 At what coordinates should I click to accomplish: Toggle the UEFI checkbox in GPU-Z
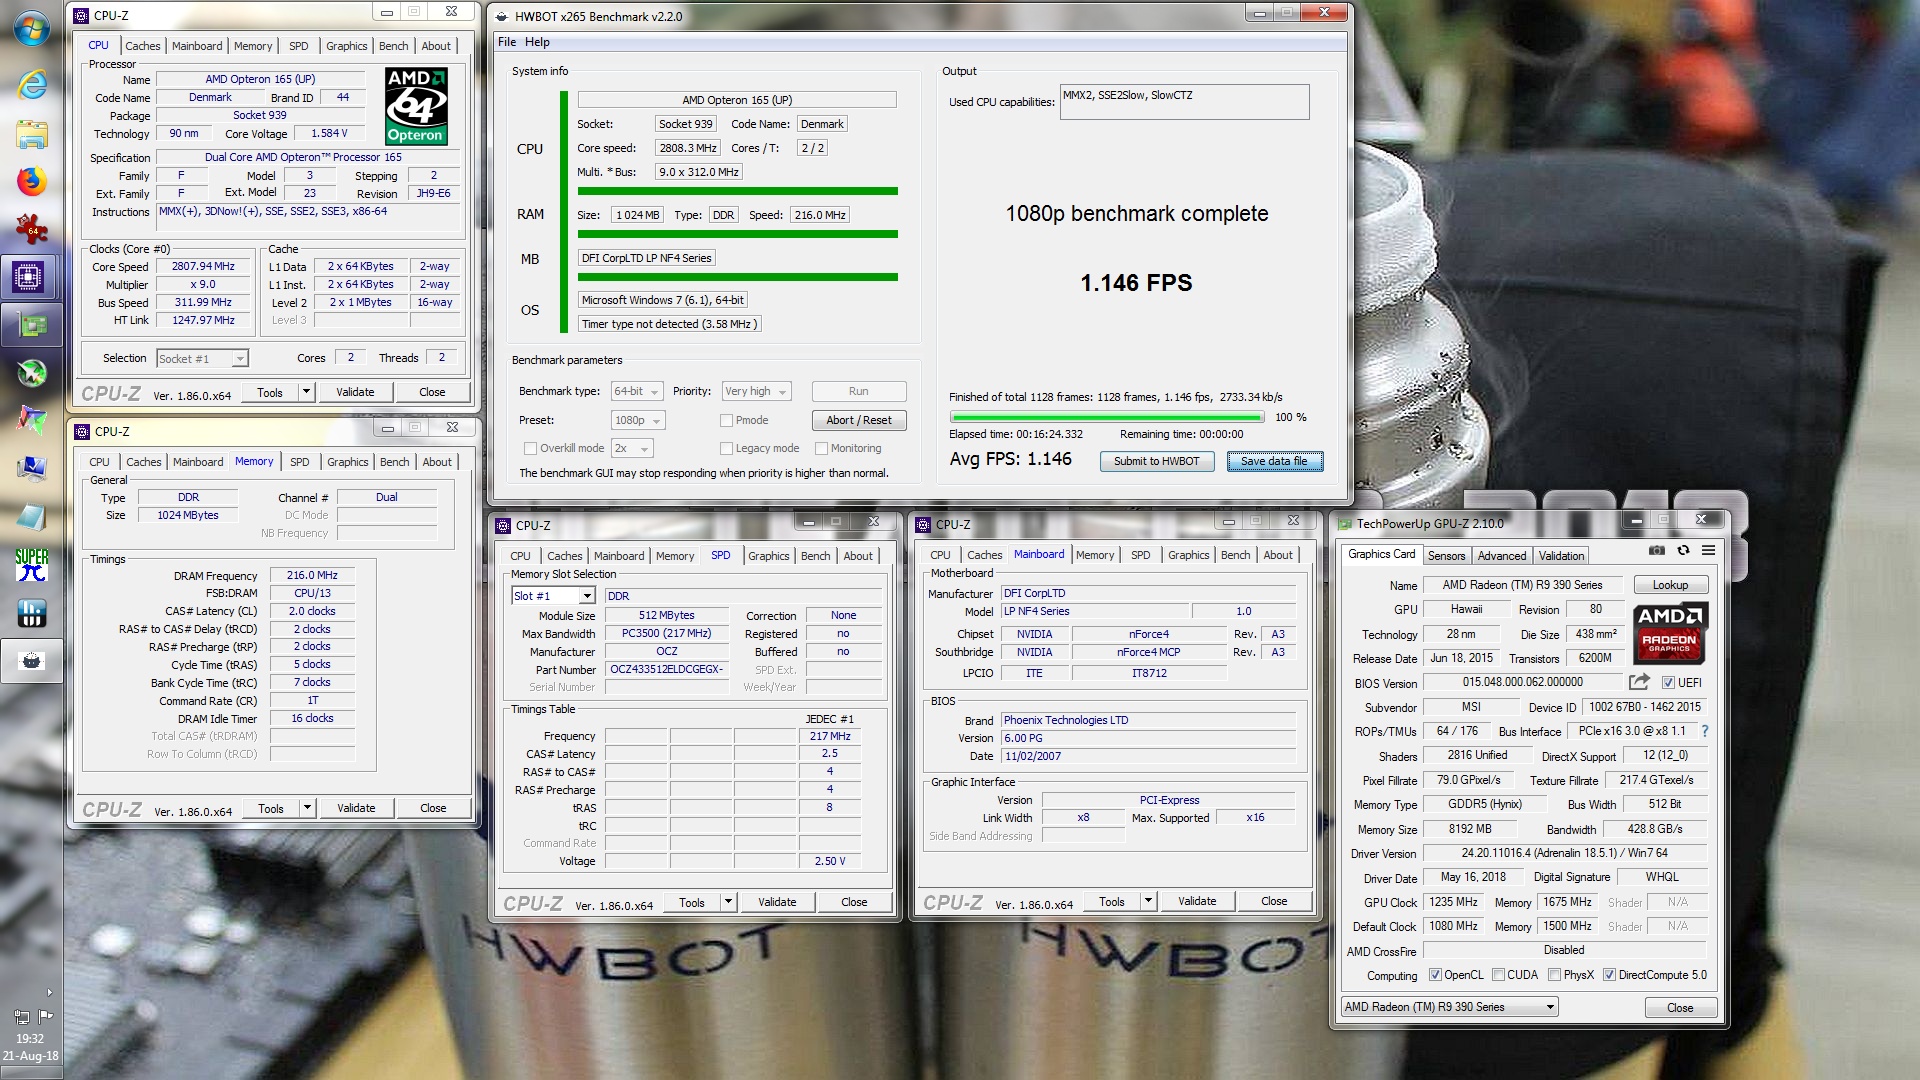pyautogui.click(x=1668, y=683)
